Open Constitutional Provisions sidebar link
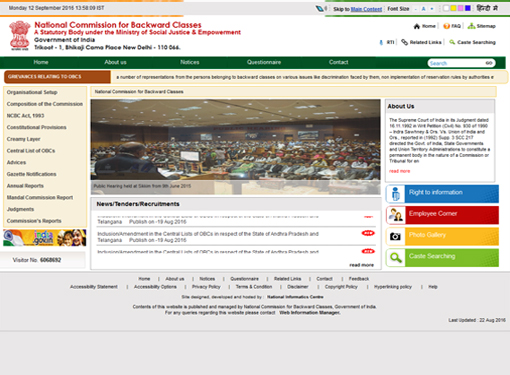Screen dimensions: 510x375 [x=37, y=127]
